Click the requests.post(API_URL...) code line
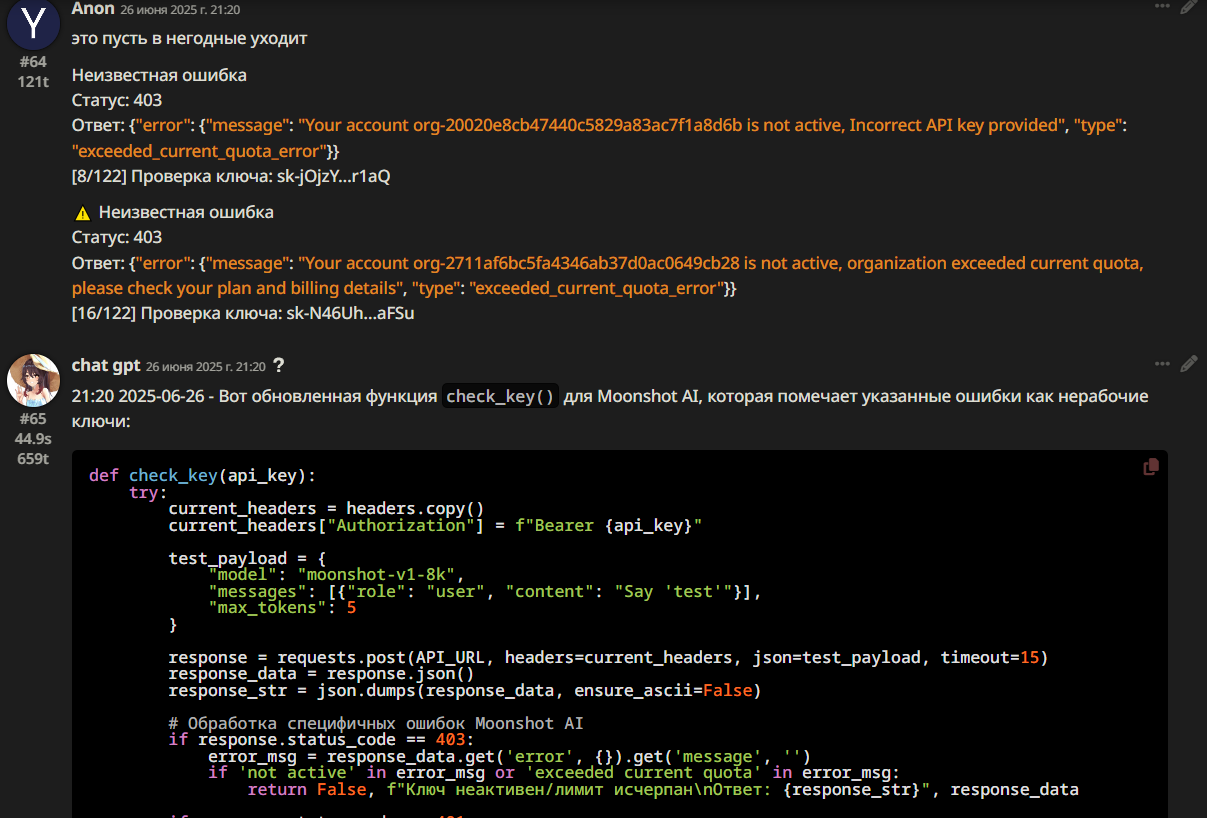1207x818 pixels. point(608,657)
